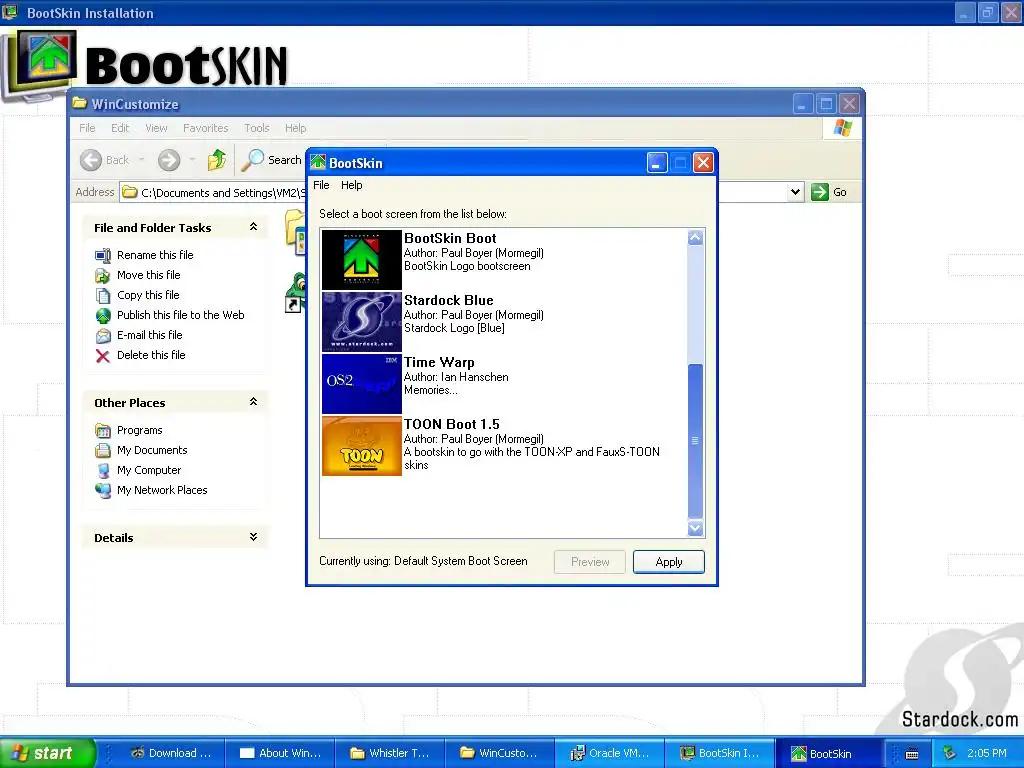Viewport: 1024px width, 768px height.
Task: Click the Copy this file icon
Action: click(x=103, y=296)
